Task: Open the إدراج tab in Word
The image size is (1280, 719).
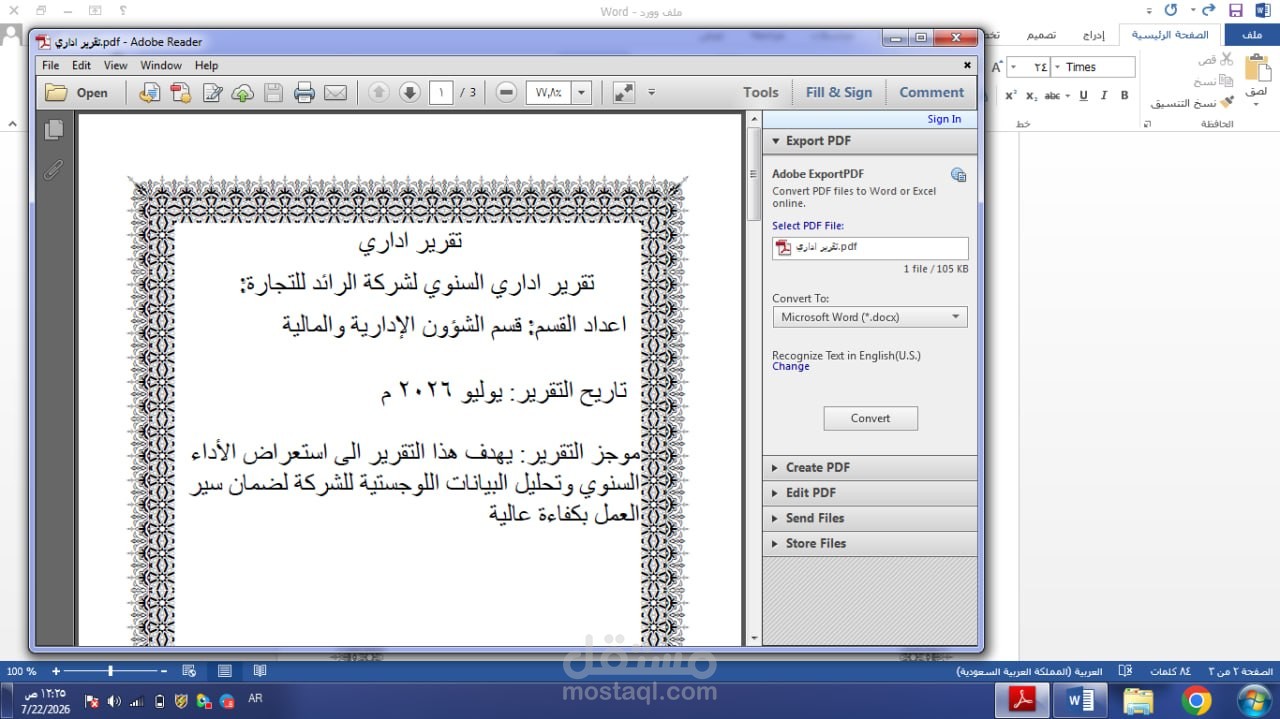Action: coord(1093,35)
